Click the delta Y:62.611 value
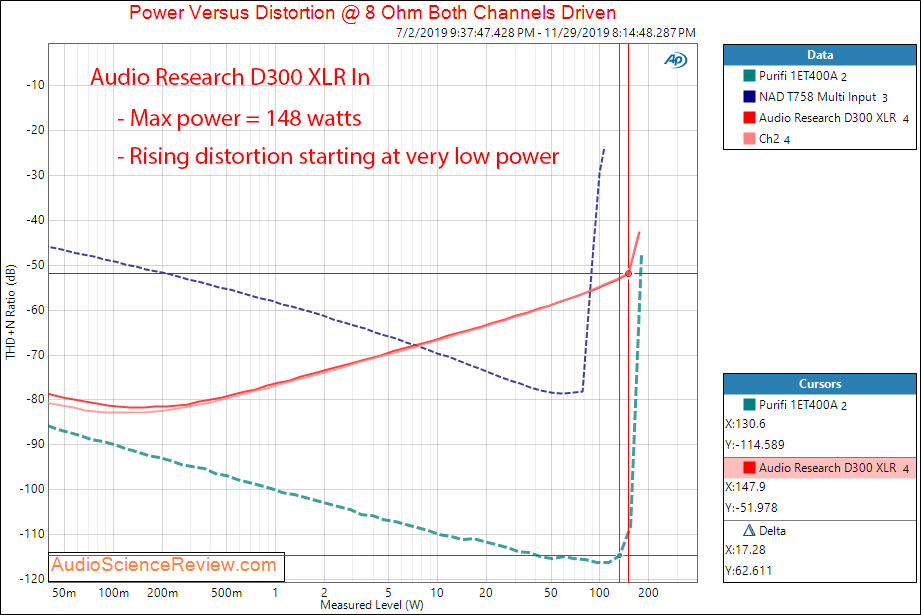Image resolution: width=921 pixels, height=615 pixels. 749,570
